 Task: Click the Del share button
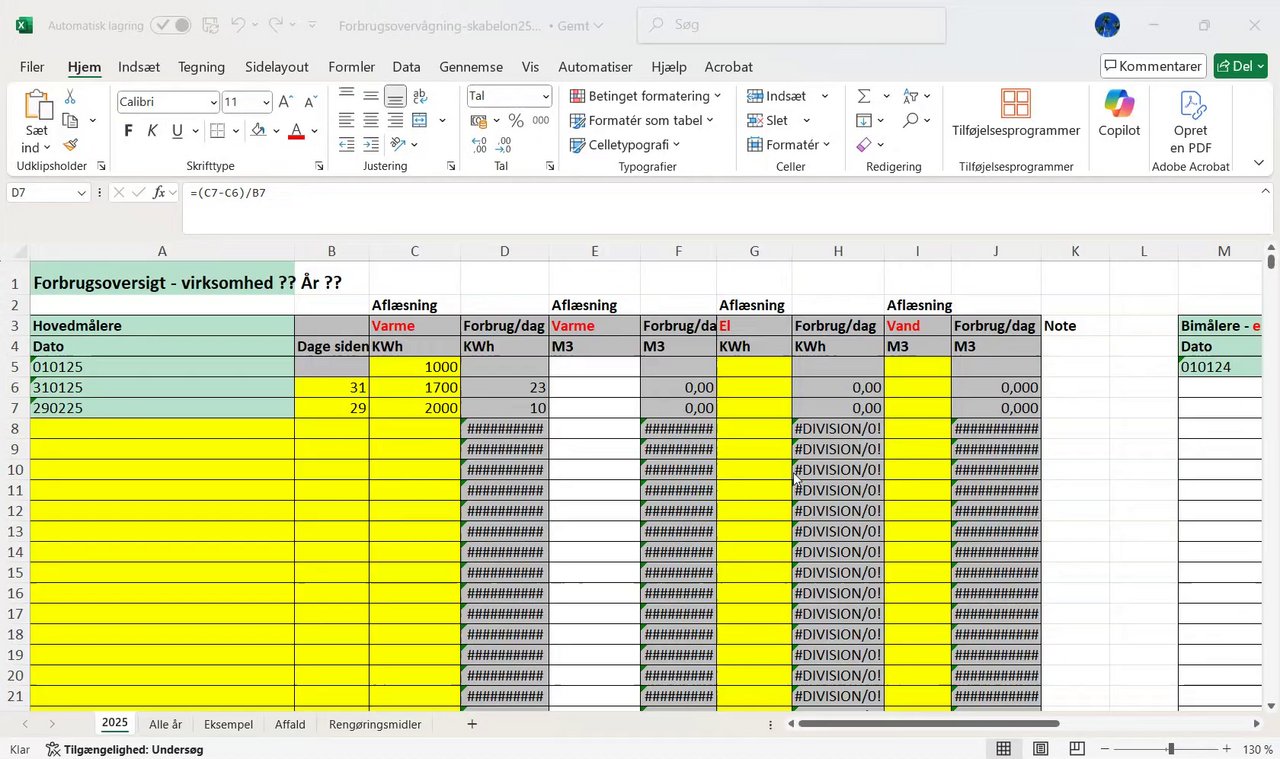1240,66
